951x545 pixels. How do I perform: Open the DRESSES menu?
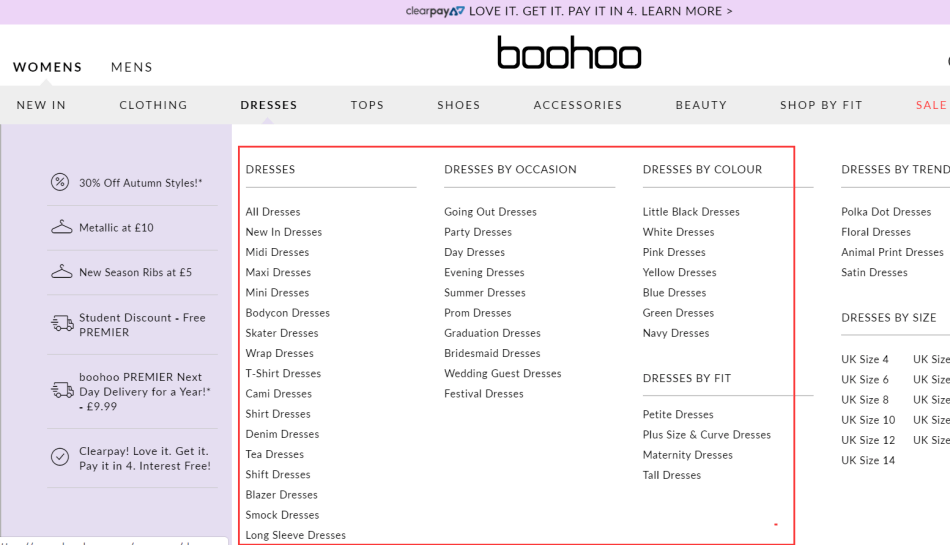269,105
